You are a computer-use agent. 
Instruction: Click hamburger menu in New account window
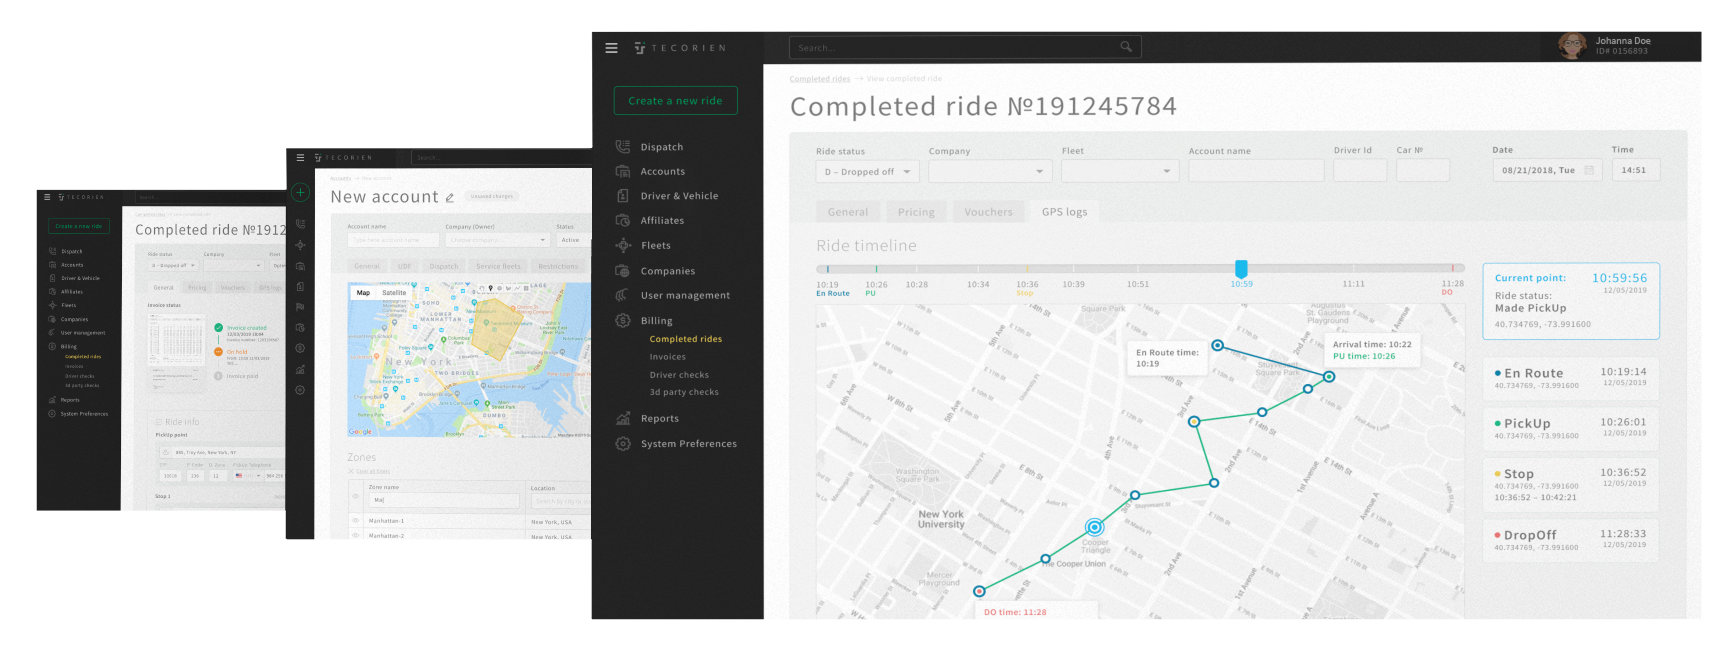coord(300,158)
